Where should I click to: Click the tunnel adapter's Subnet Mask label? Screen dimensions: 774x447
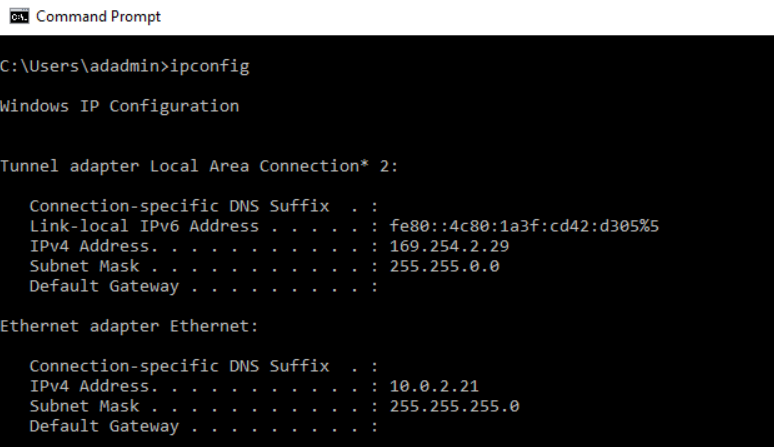pos(84,266)
